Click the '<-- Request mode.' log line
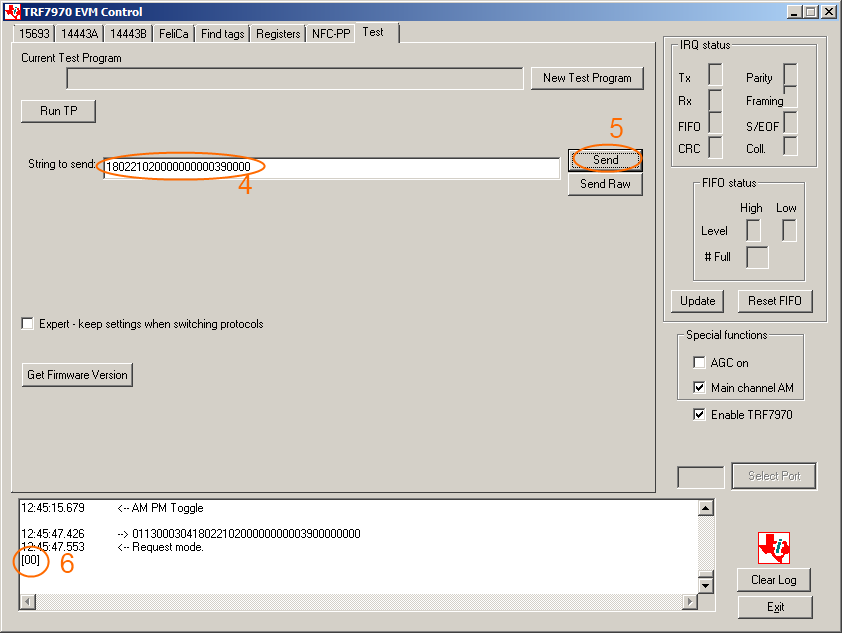This screenshot has height=633, width=842. tap(160, 547)
